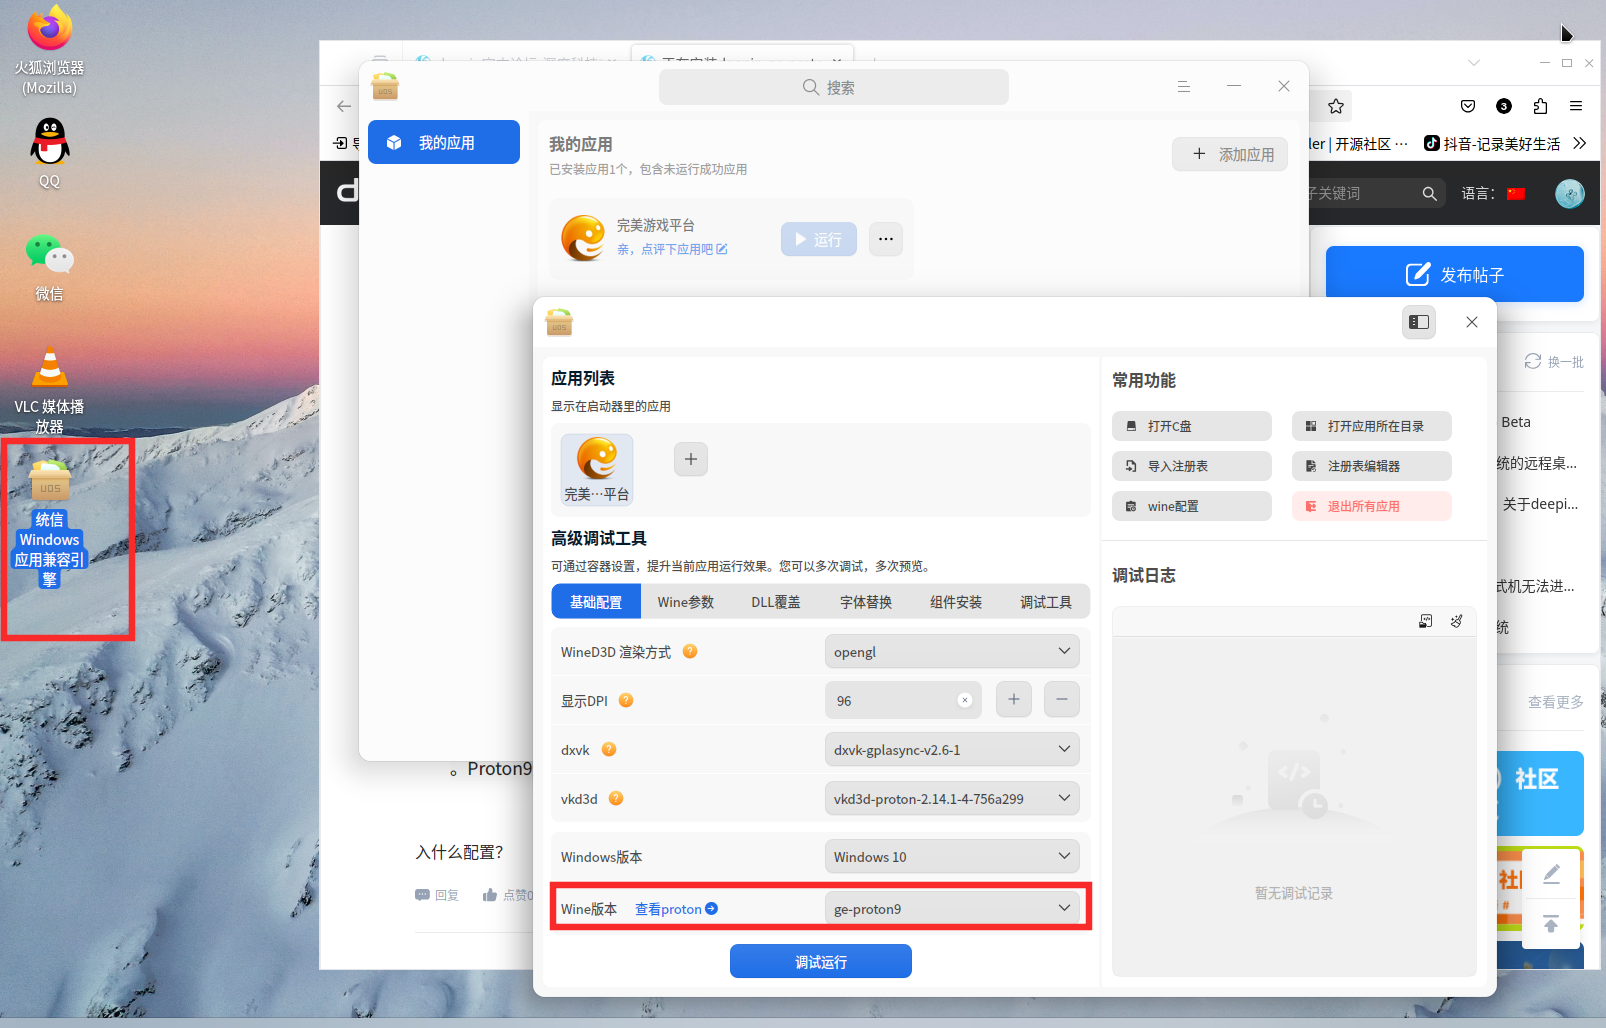Expand vkd3d version dropdown

(952, 798)
